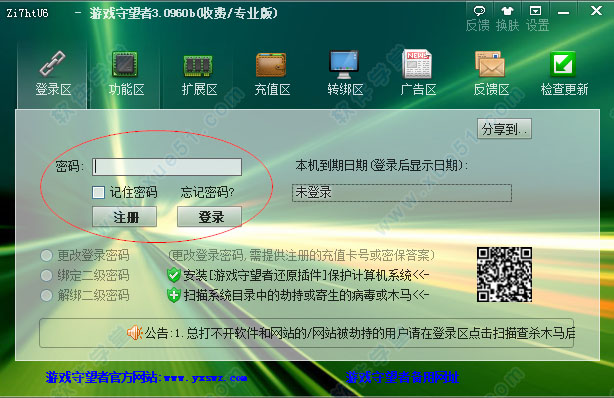Open the 充值区 wallet icon
This screenshot has width=614, height=398.
click(x=271, y=65)
